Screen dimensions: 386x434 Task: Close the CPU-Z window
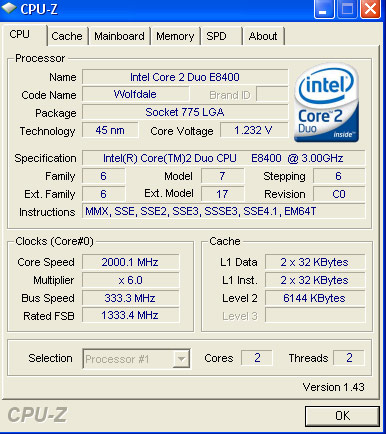point(371,9)
